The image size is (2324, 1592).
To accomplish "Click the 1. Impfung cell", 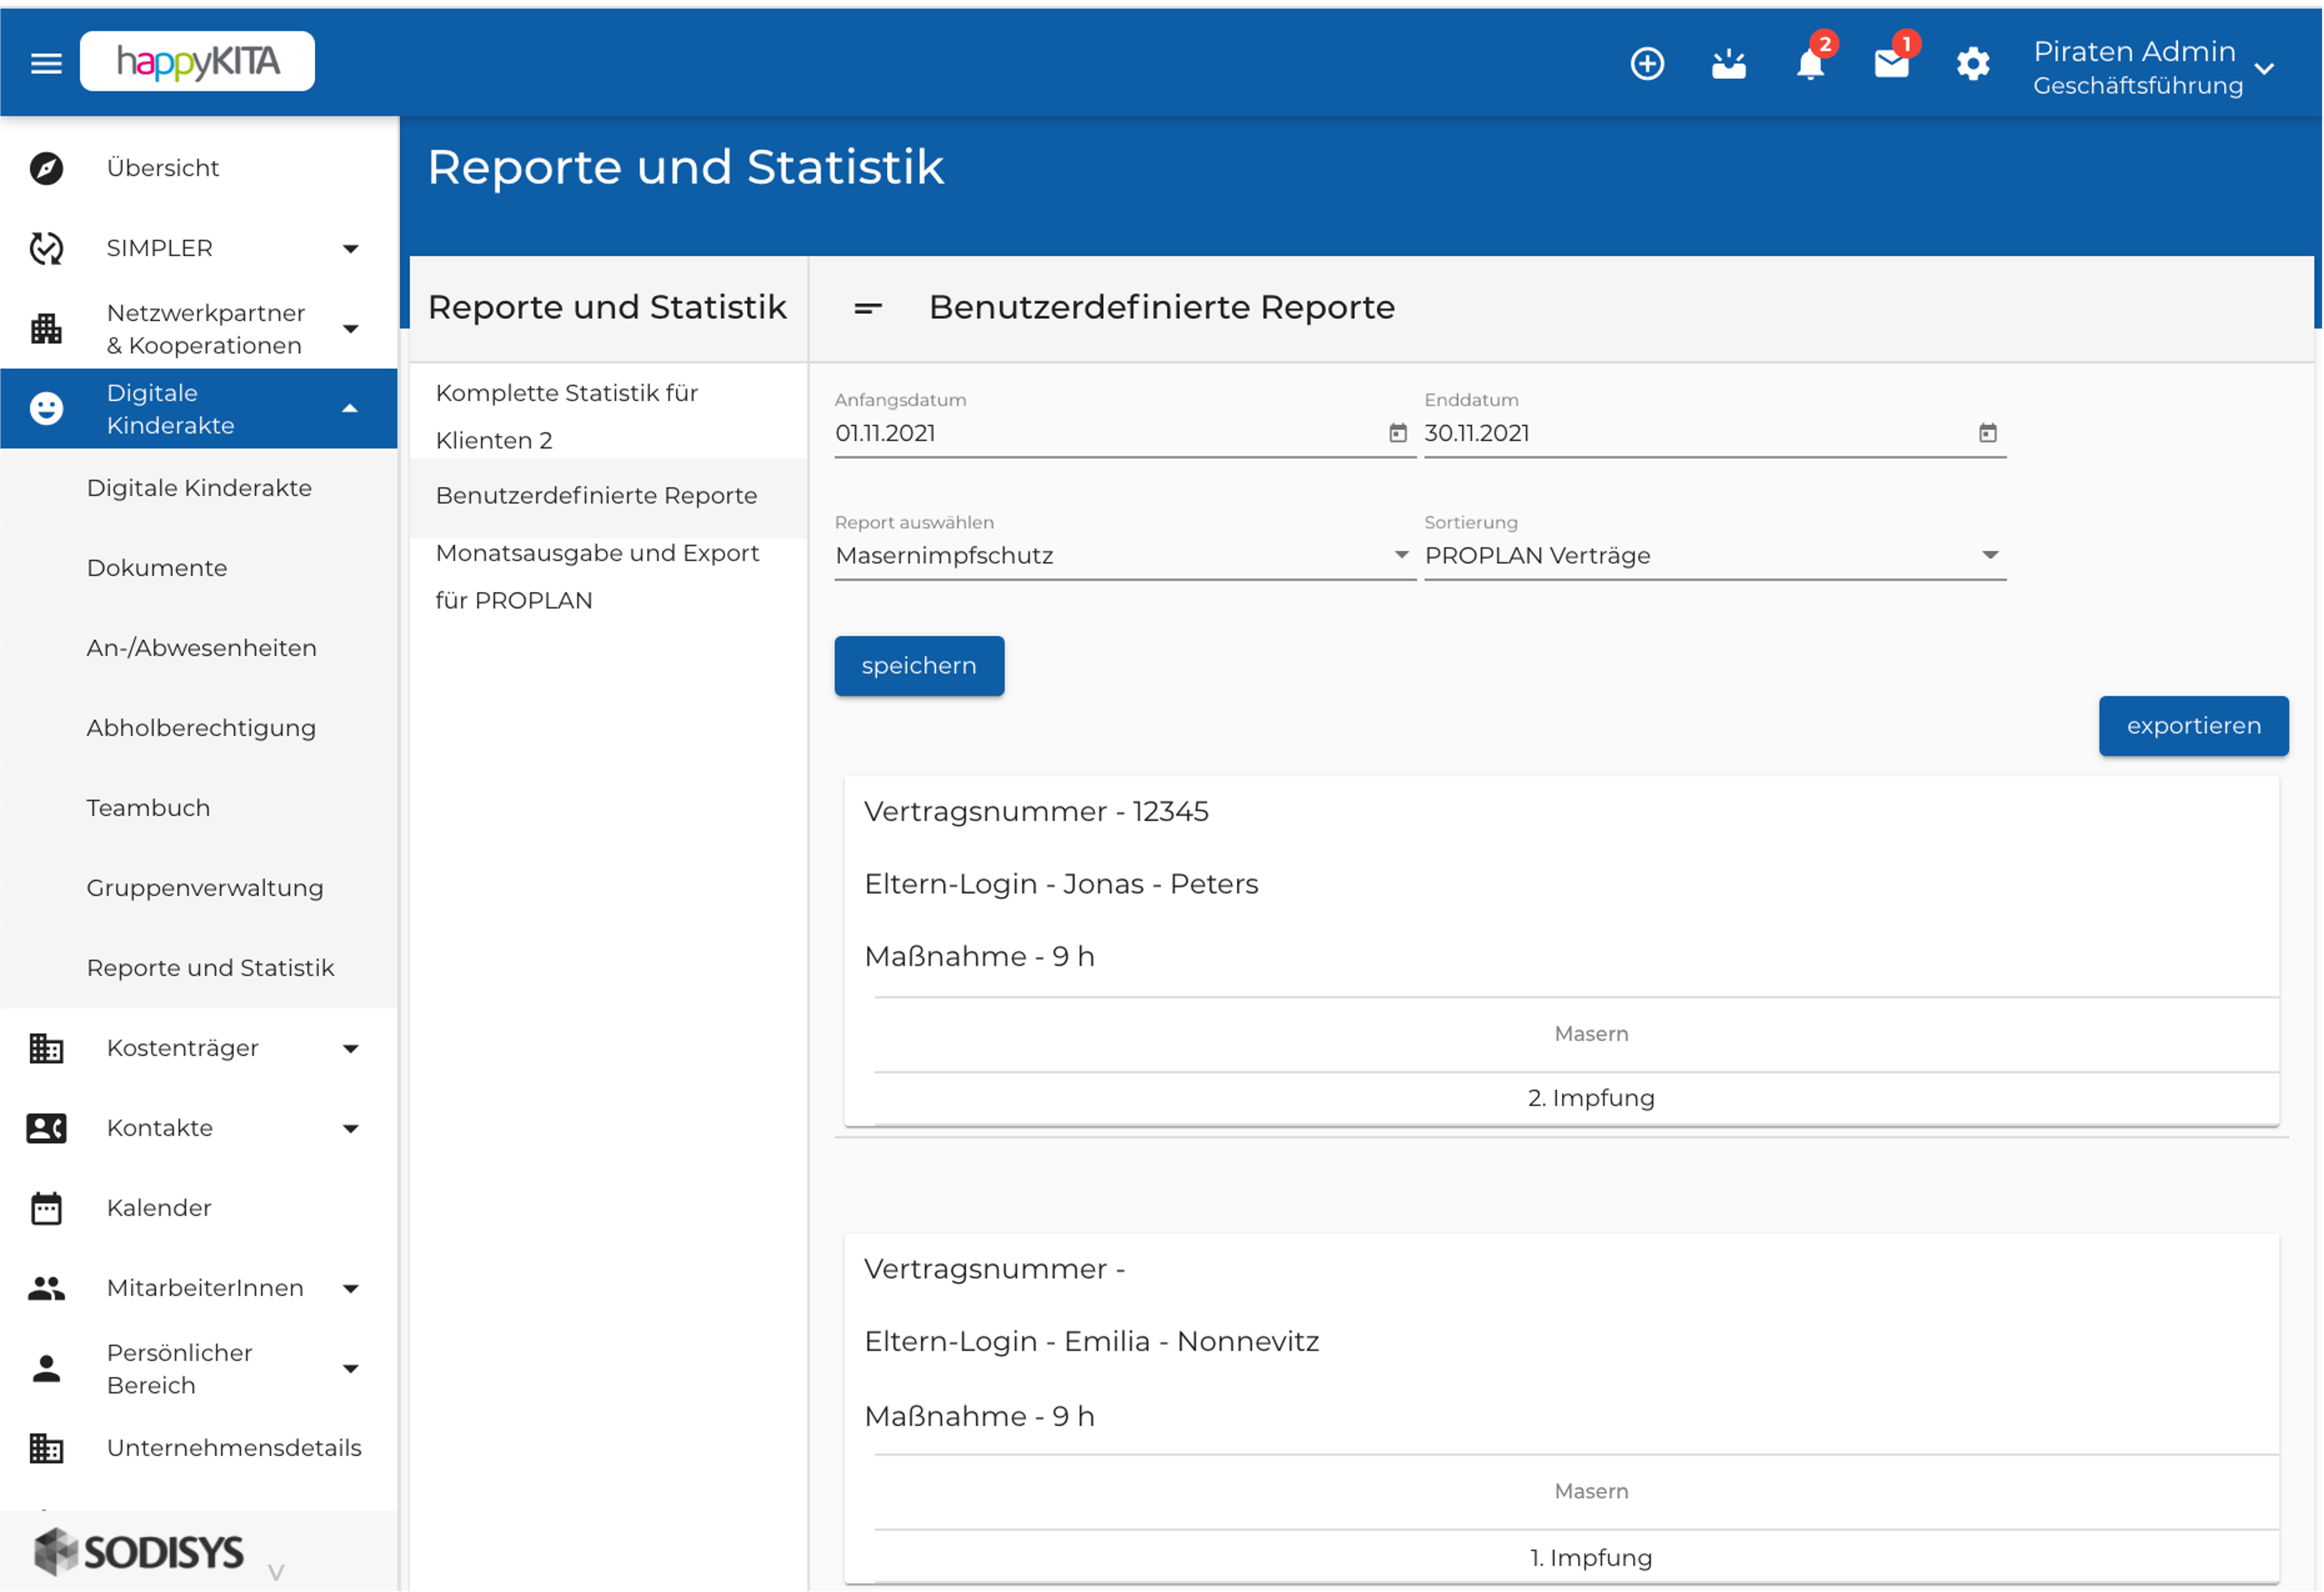I will tap(1591, 1558).
